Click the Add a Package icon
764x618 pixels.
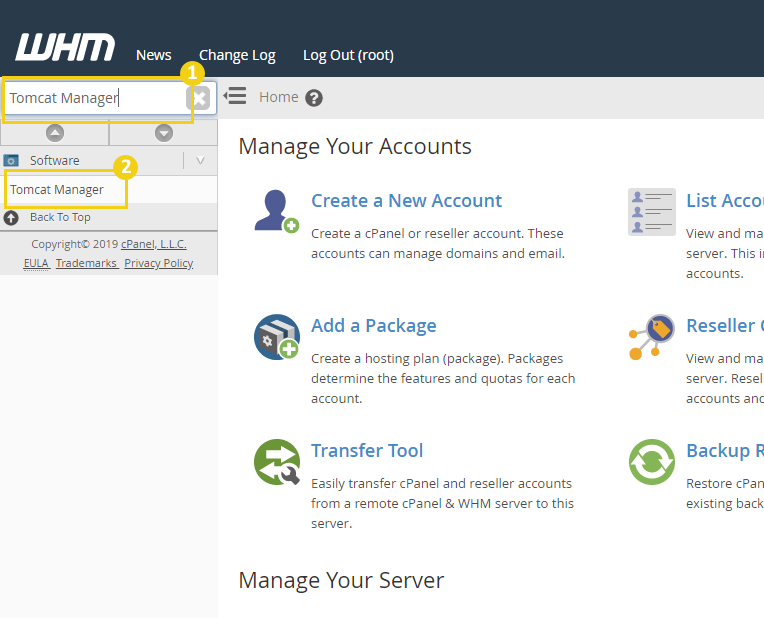[x=277, y=337]
